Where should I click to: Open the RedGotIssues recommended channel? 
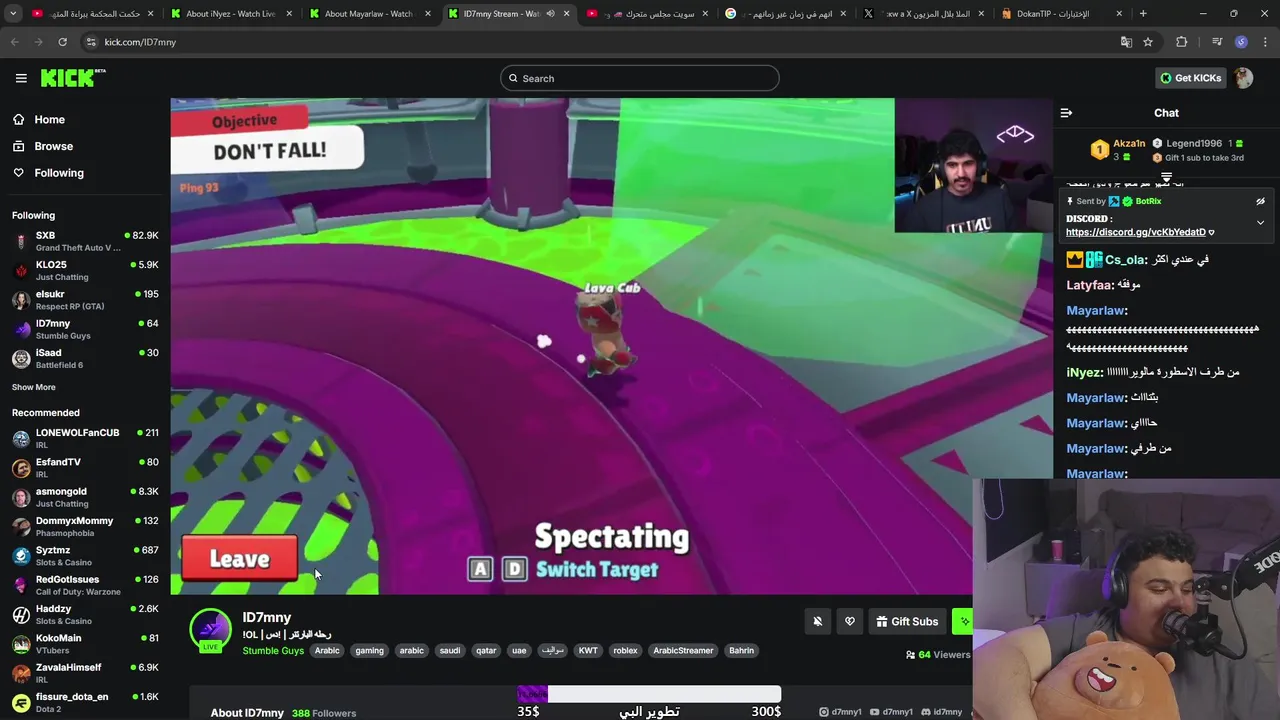[85, 585]
